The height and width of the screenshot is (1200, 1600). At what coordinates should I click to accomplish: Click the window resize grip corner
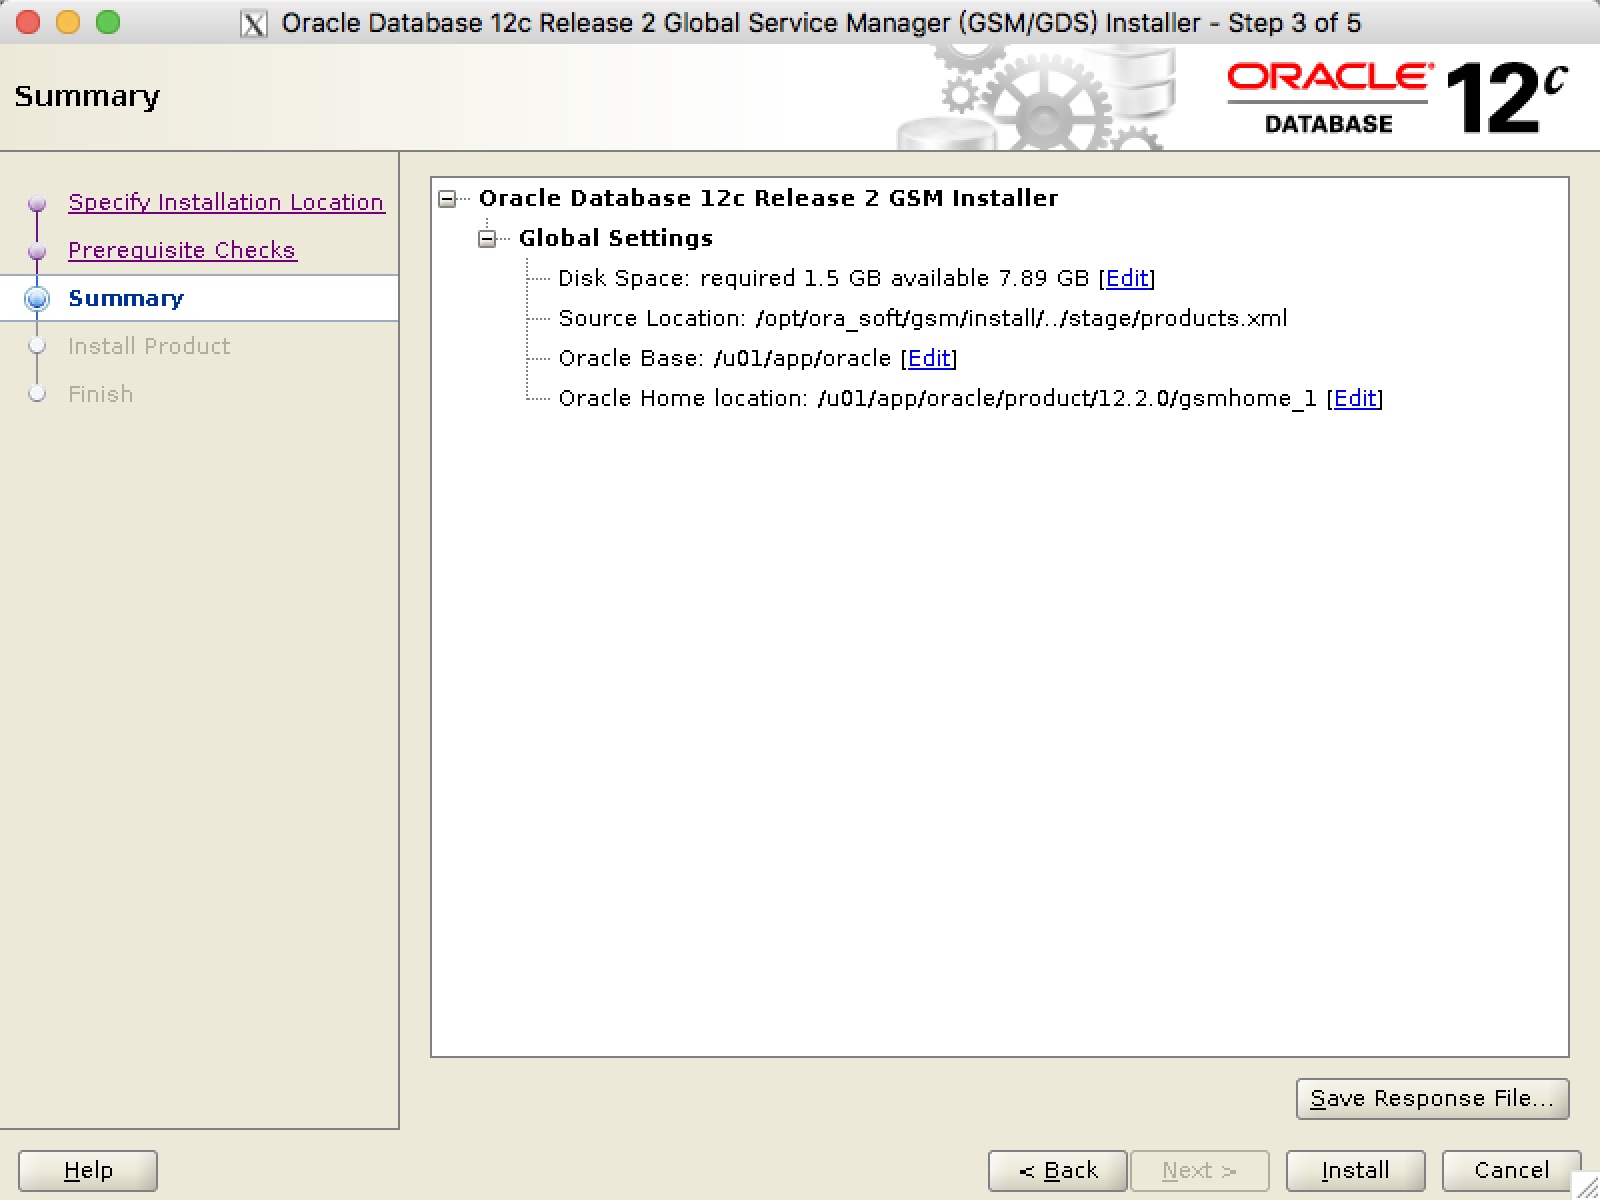1586,1186
